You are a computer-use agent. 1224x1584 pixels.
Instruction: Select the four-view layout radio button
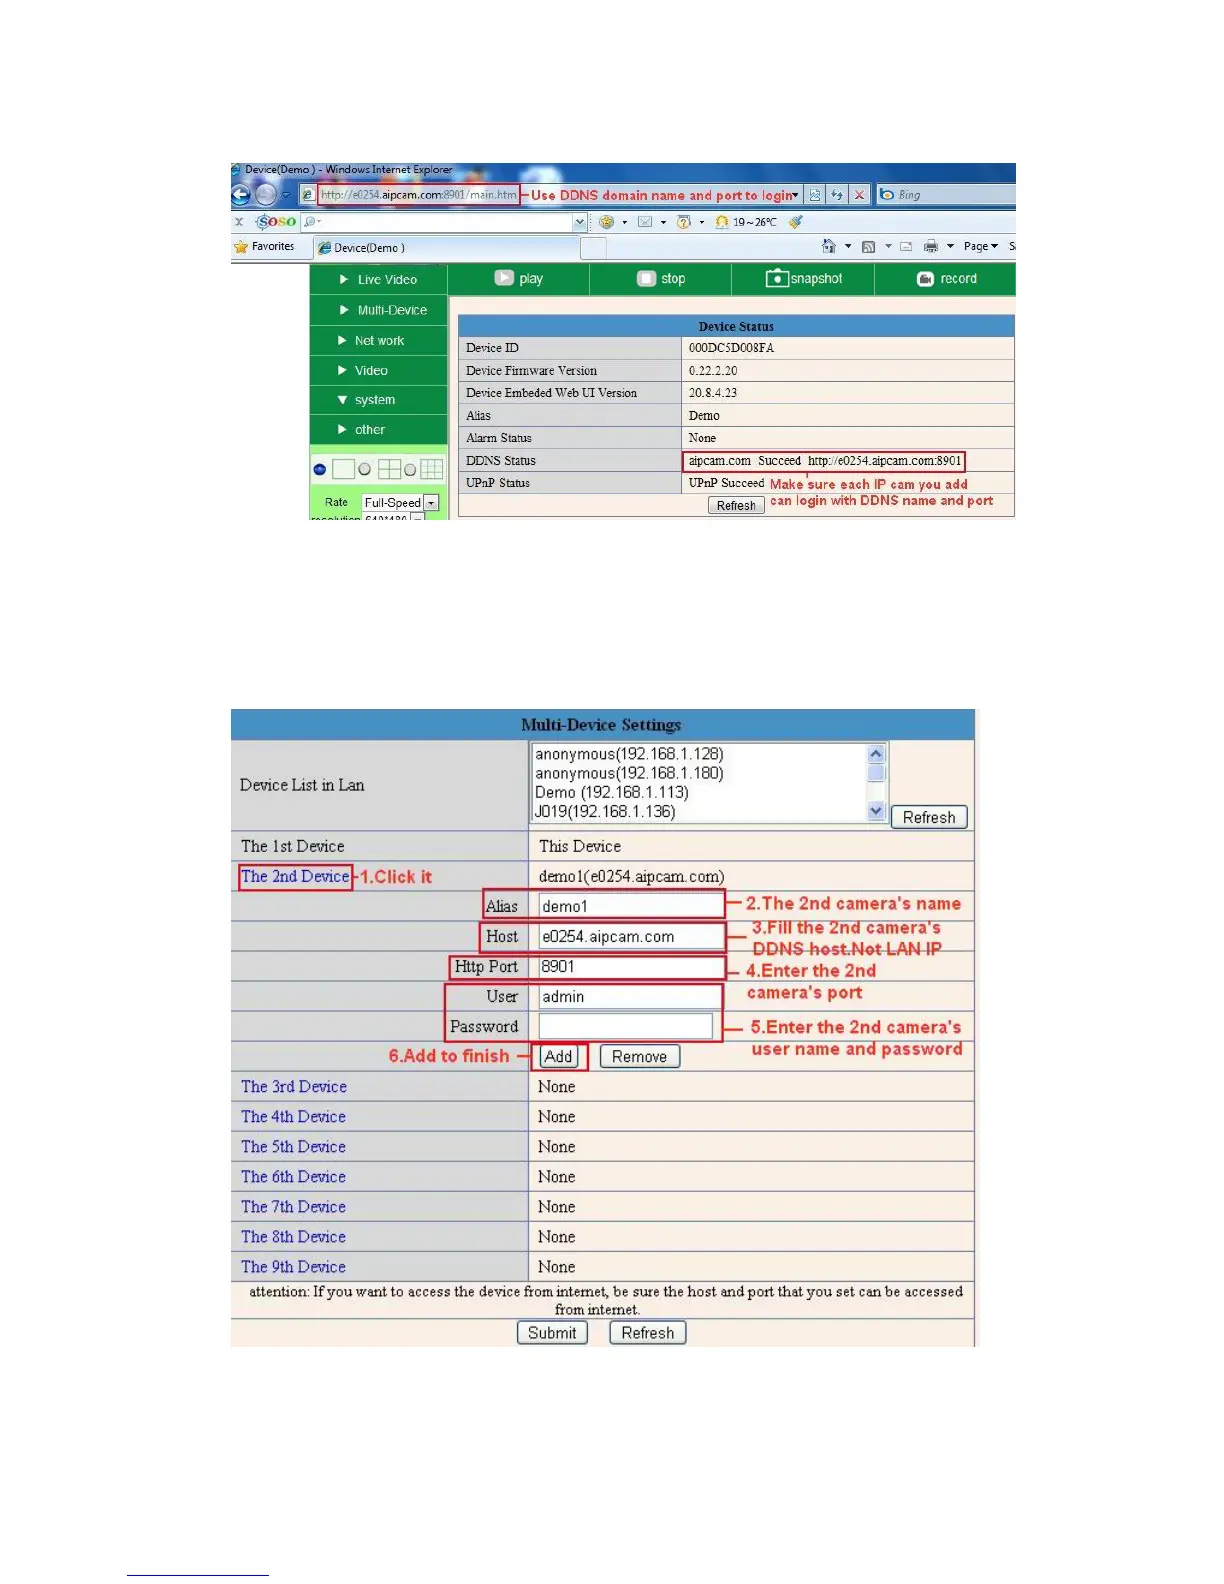point(365,469)
